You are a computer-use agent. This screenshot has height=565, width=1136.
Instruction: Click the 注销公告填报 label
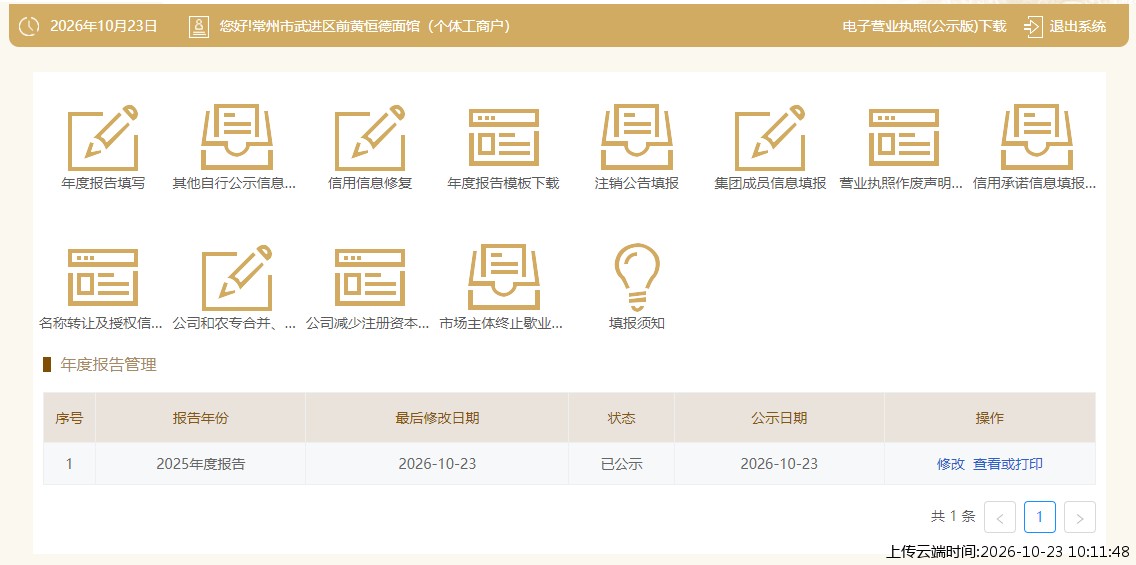click(x=637, y=183)
